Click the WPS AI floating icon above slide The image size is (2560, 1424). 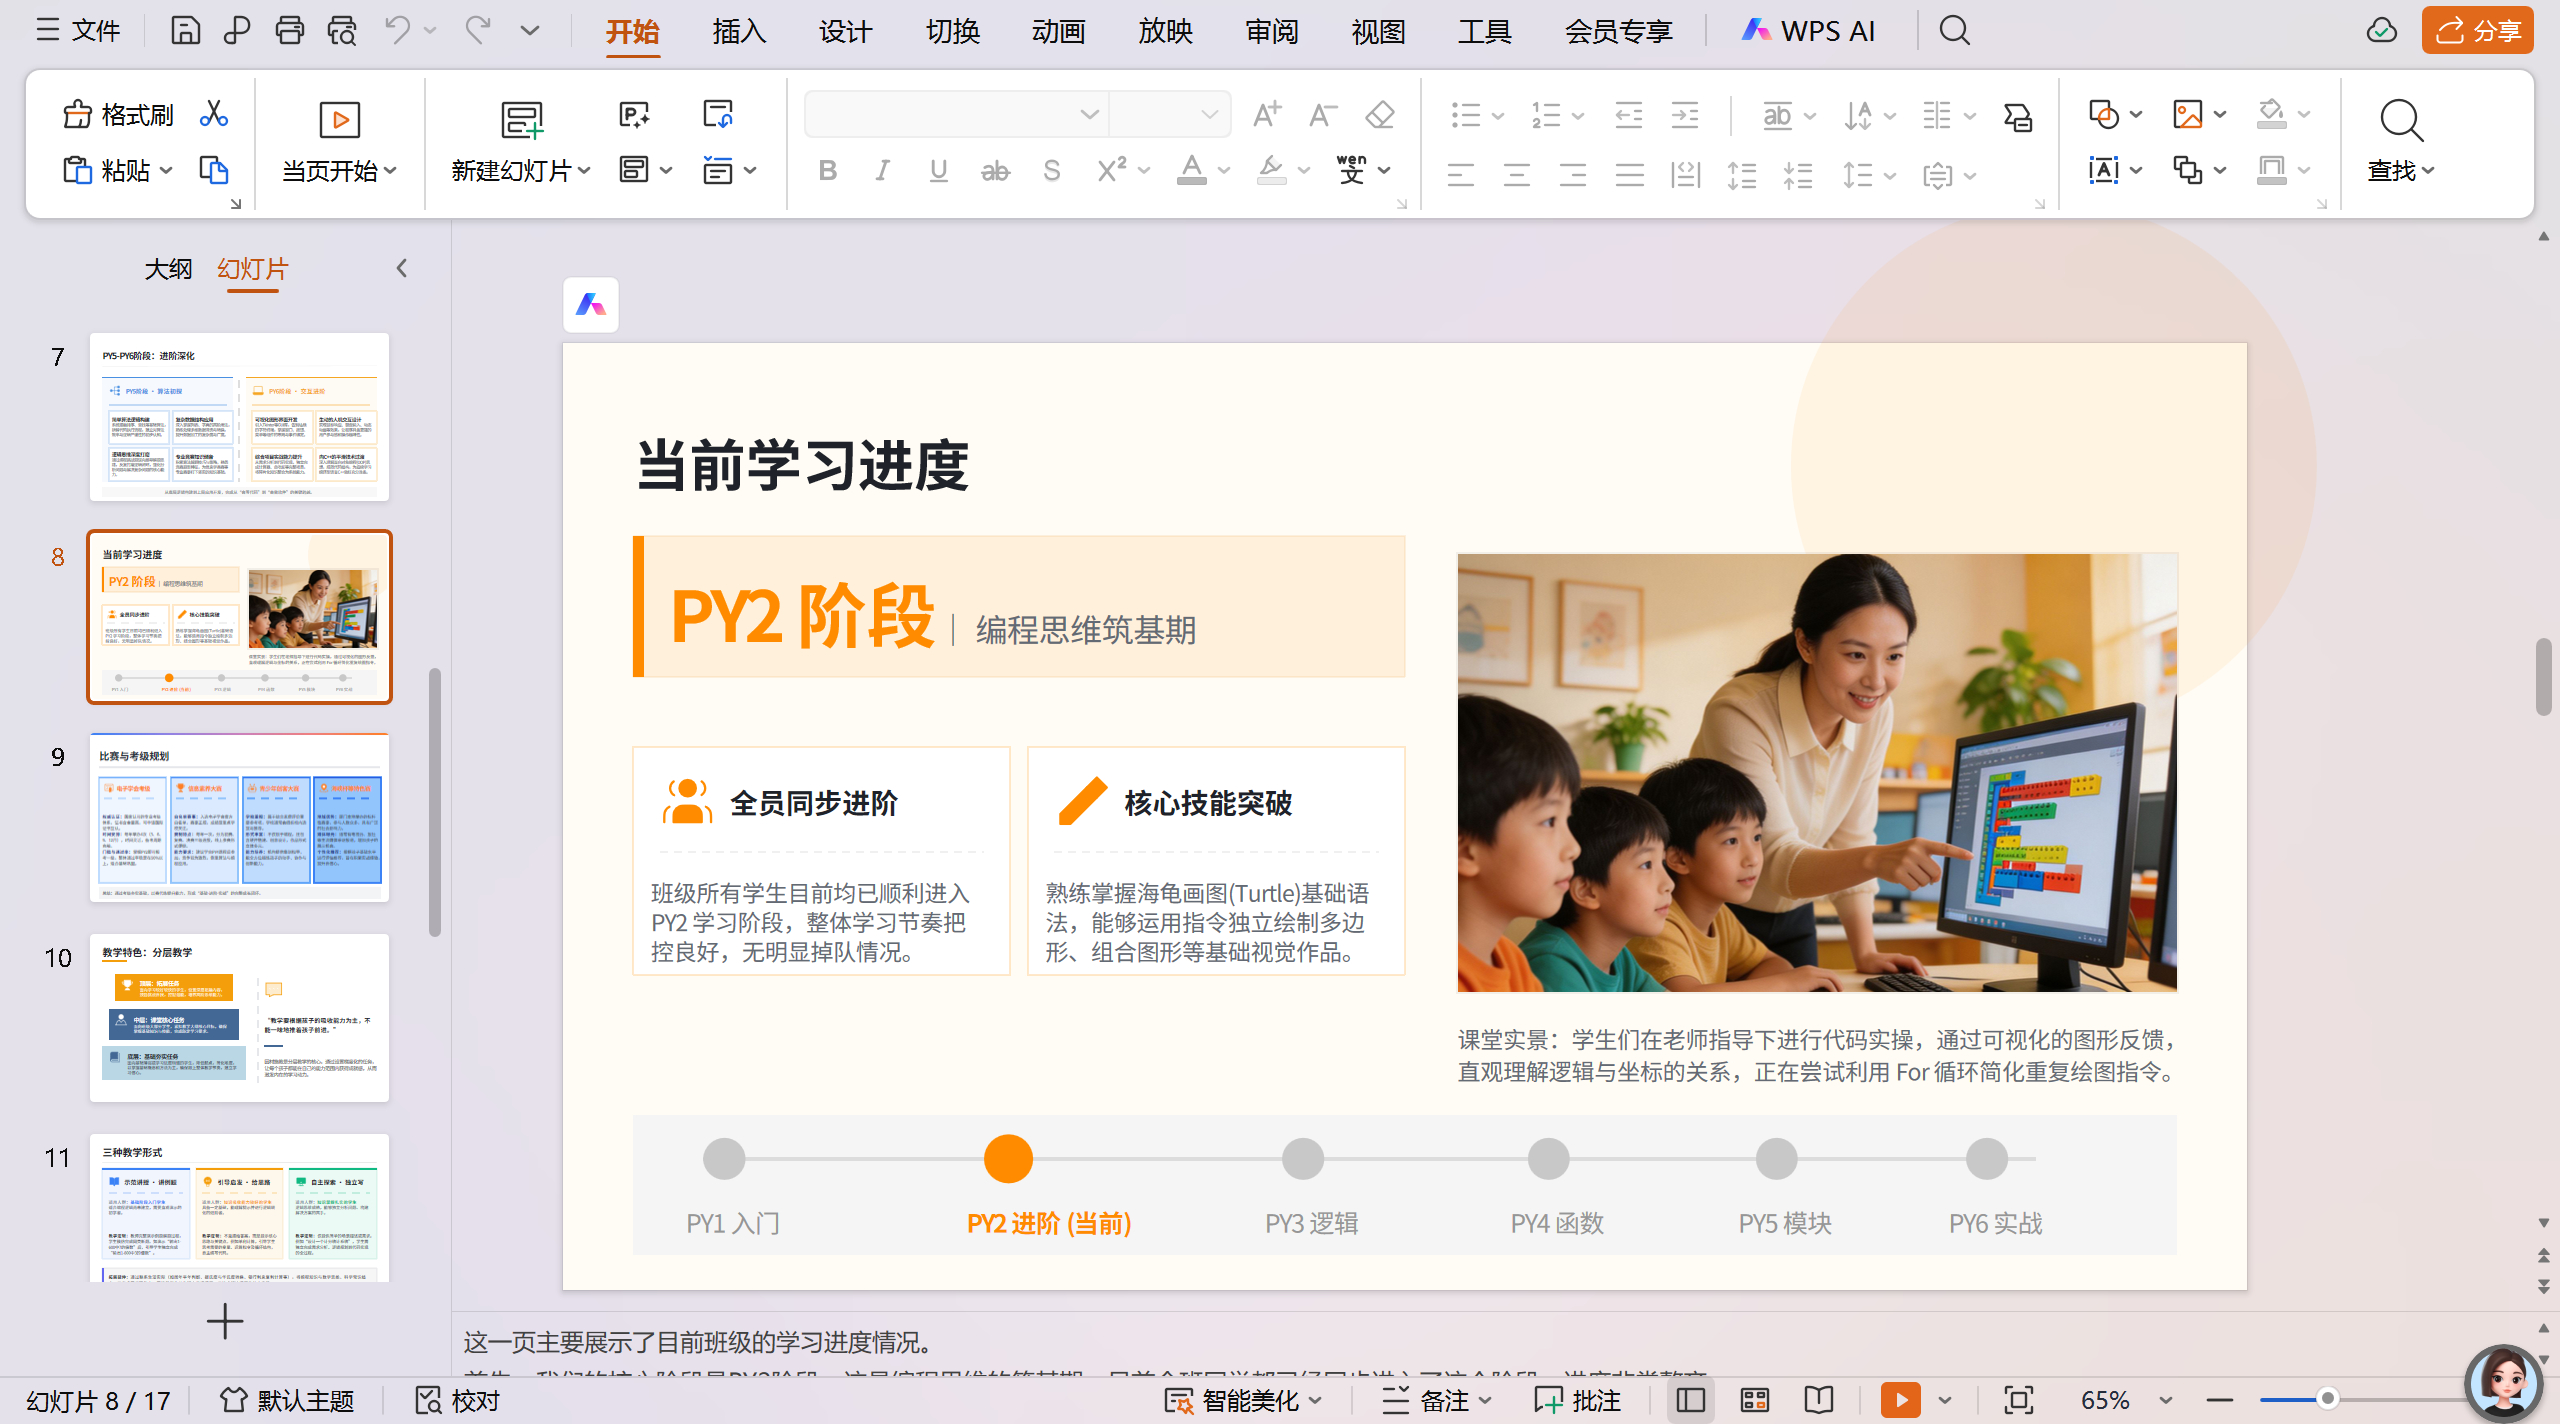click(x=591, y=305)
